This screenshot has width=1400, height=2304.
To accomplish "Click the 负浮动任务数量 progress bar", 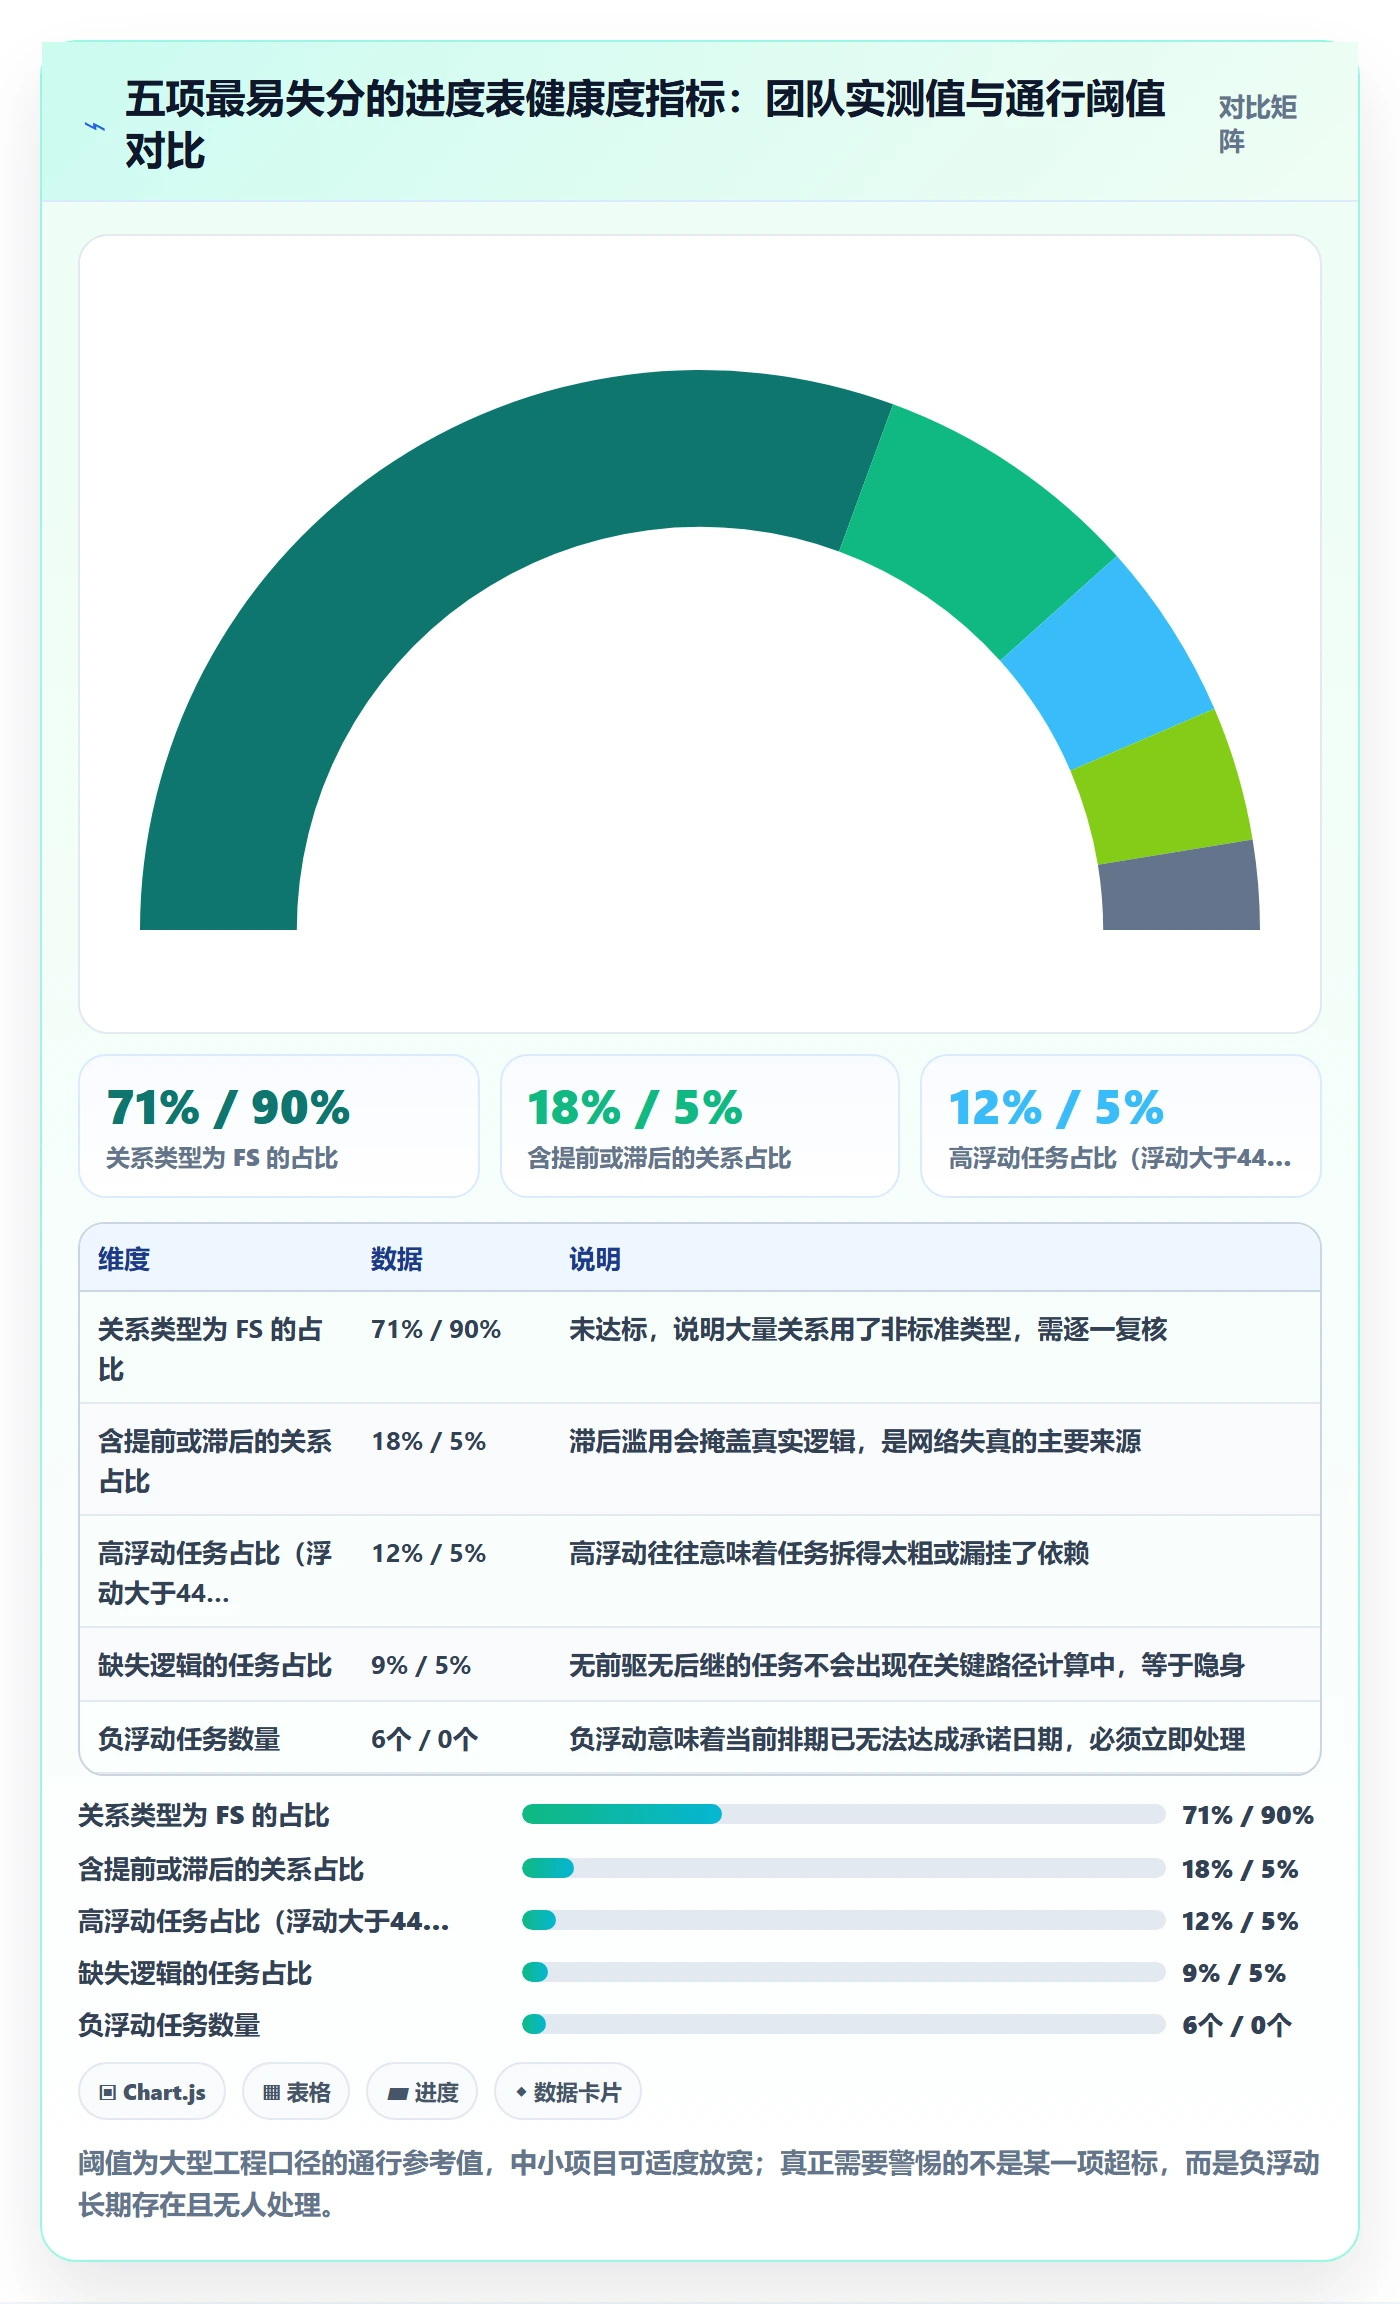I will click(x=843, y=2024).
